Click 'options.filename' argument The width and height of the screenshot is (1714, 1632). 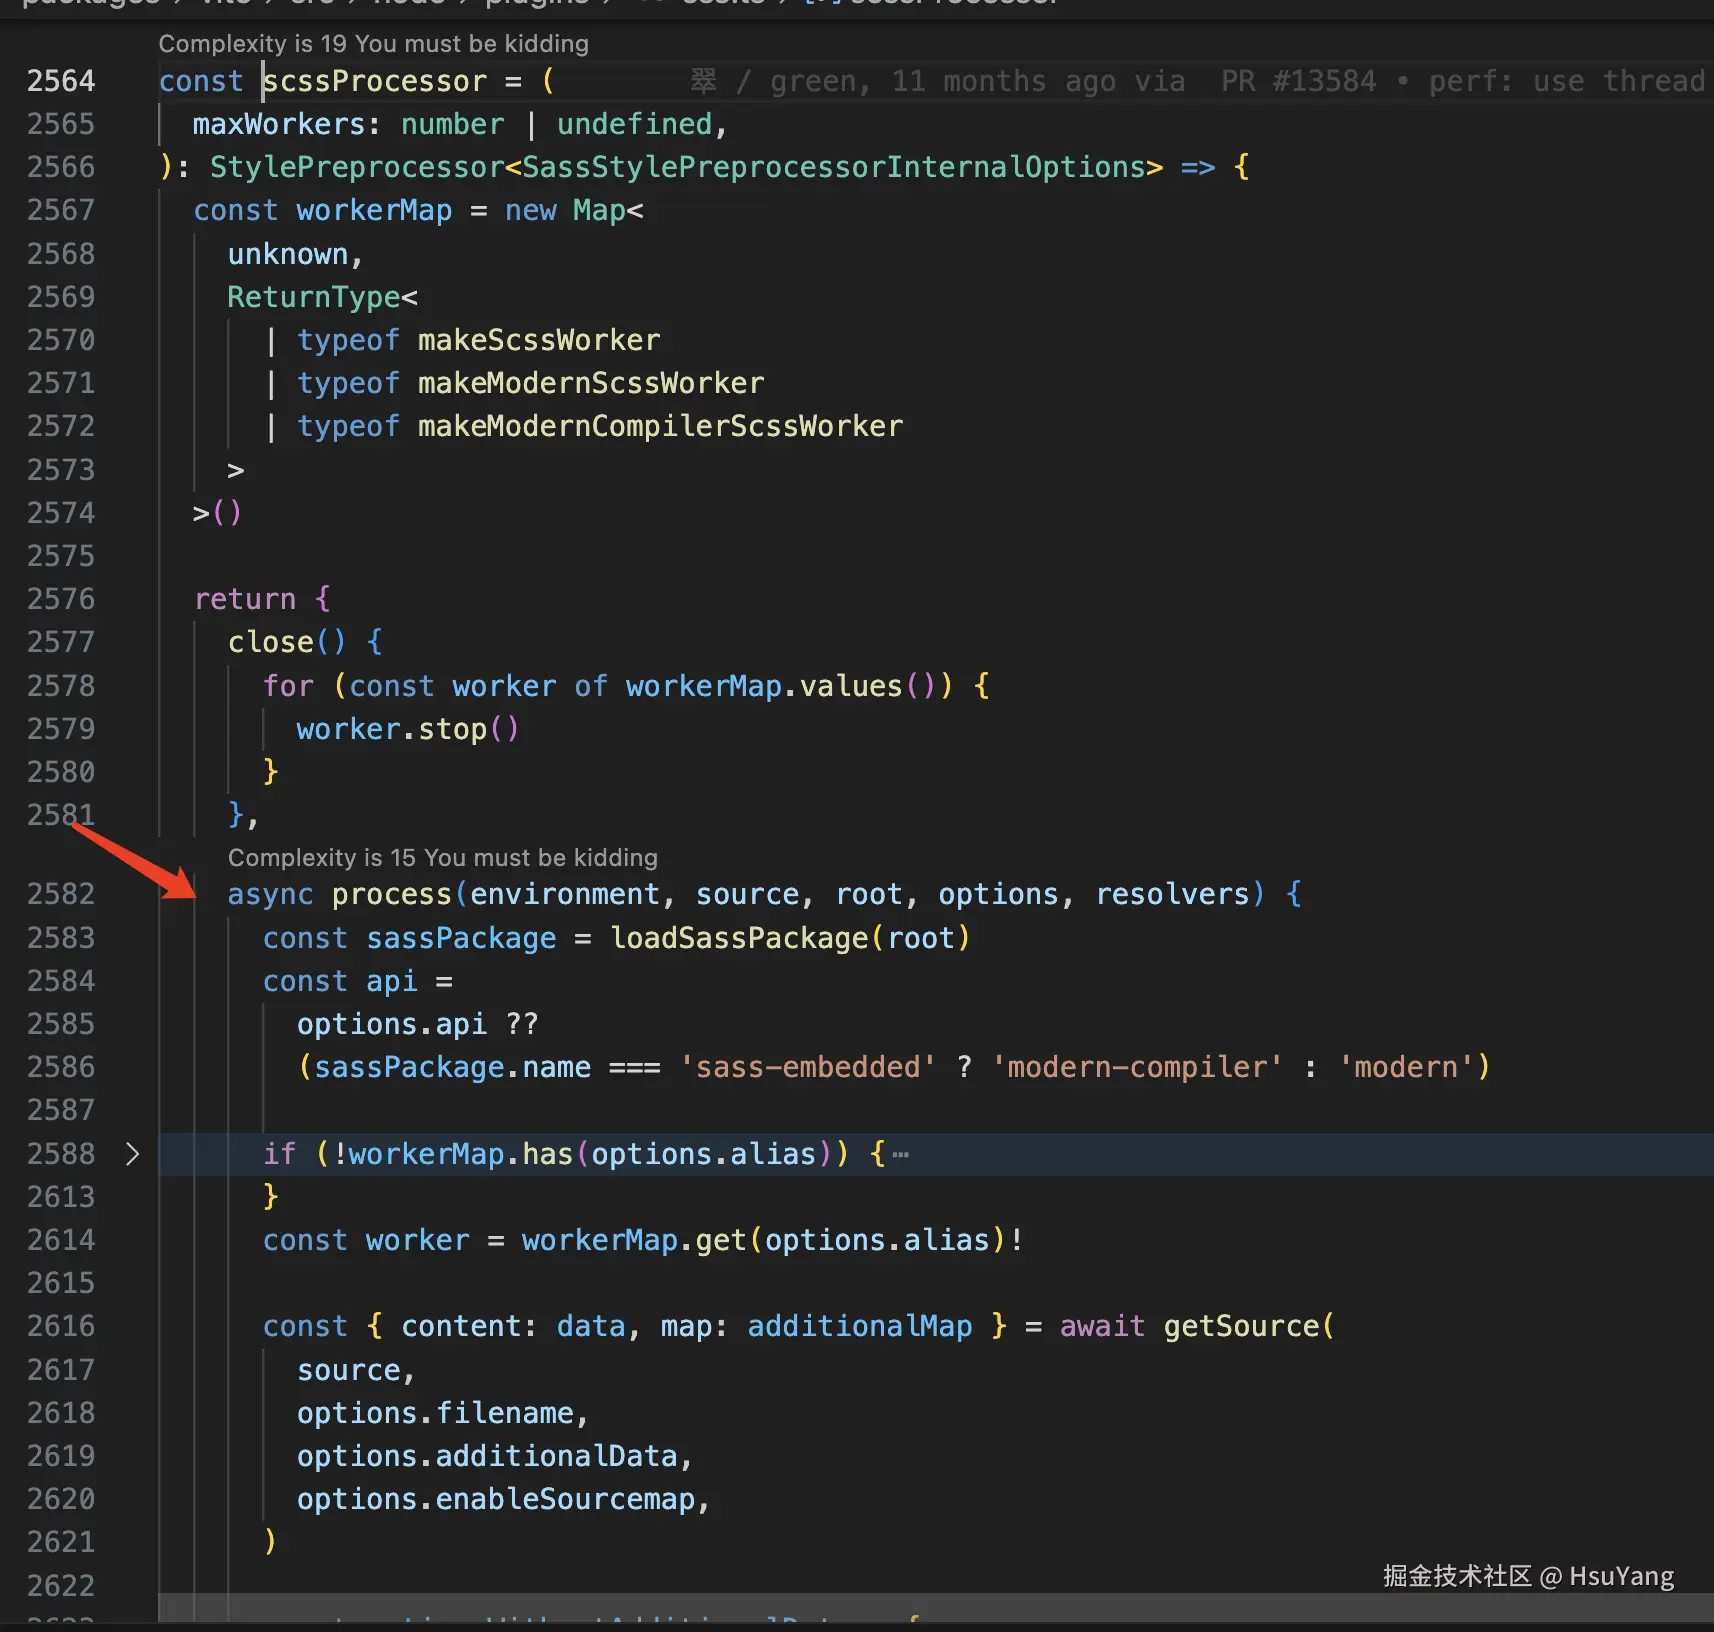435,1413
